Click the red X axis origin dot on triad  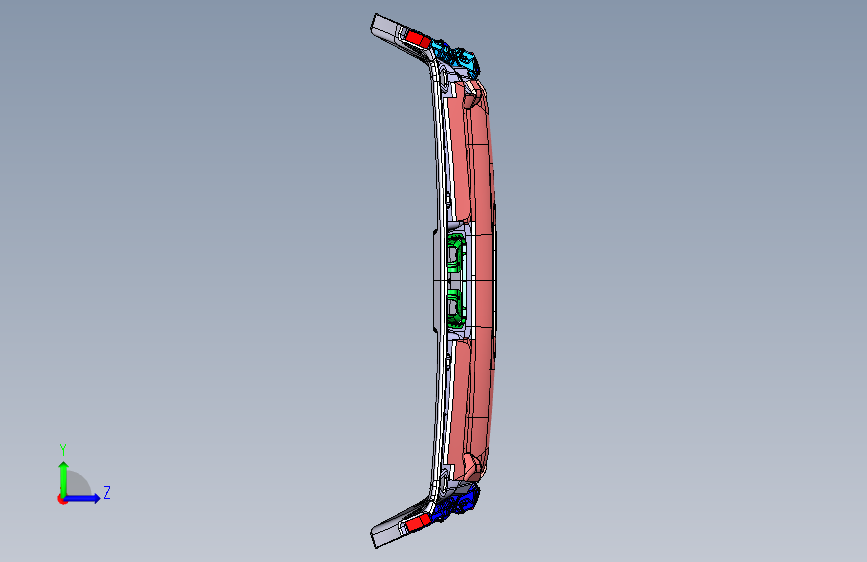(x=62, y=499)
